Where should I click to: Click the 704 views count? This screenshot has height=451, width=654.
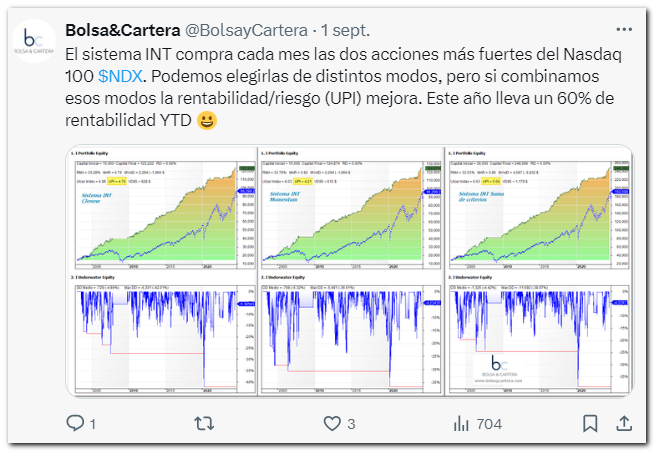tap(489, 424)
